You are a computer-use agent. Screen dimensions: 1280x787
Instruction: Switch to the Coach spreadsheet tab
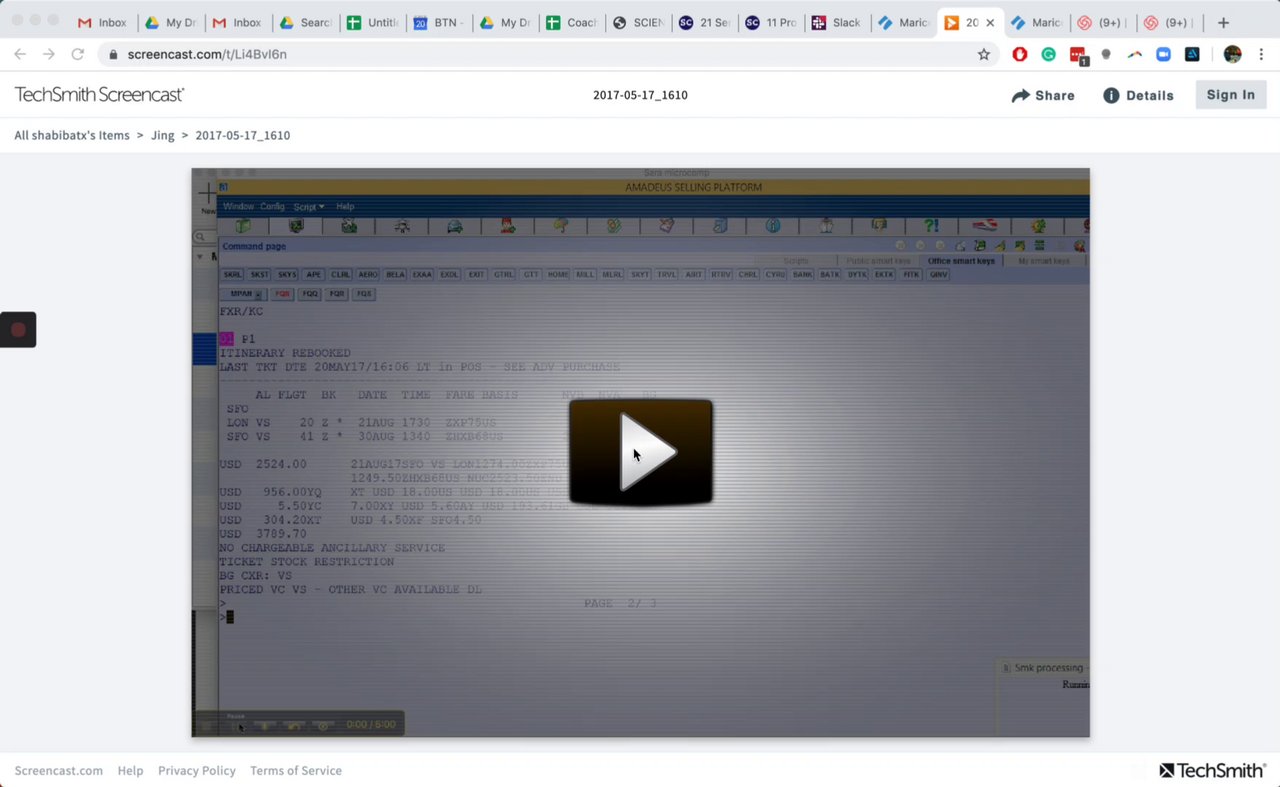pos(571,22)
